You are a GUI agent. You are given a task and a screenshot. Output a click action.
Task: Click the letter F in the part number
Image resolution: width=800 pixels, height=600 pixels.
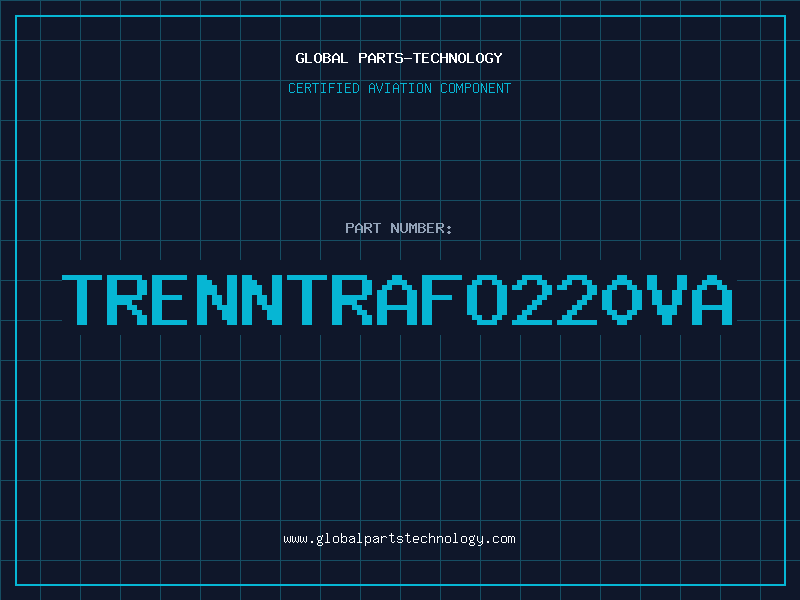pos(441,300)
